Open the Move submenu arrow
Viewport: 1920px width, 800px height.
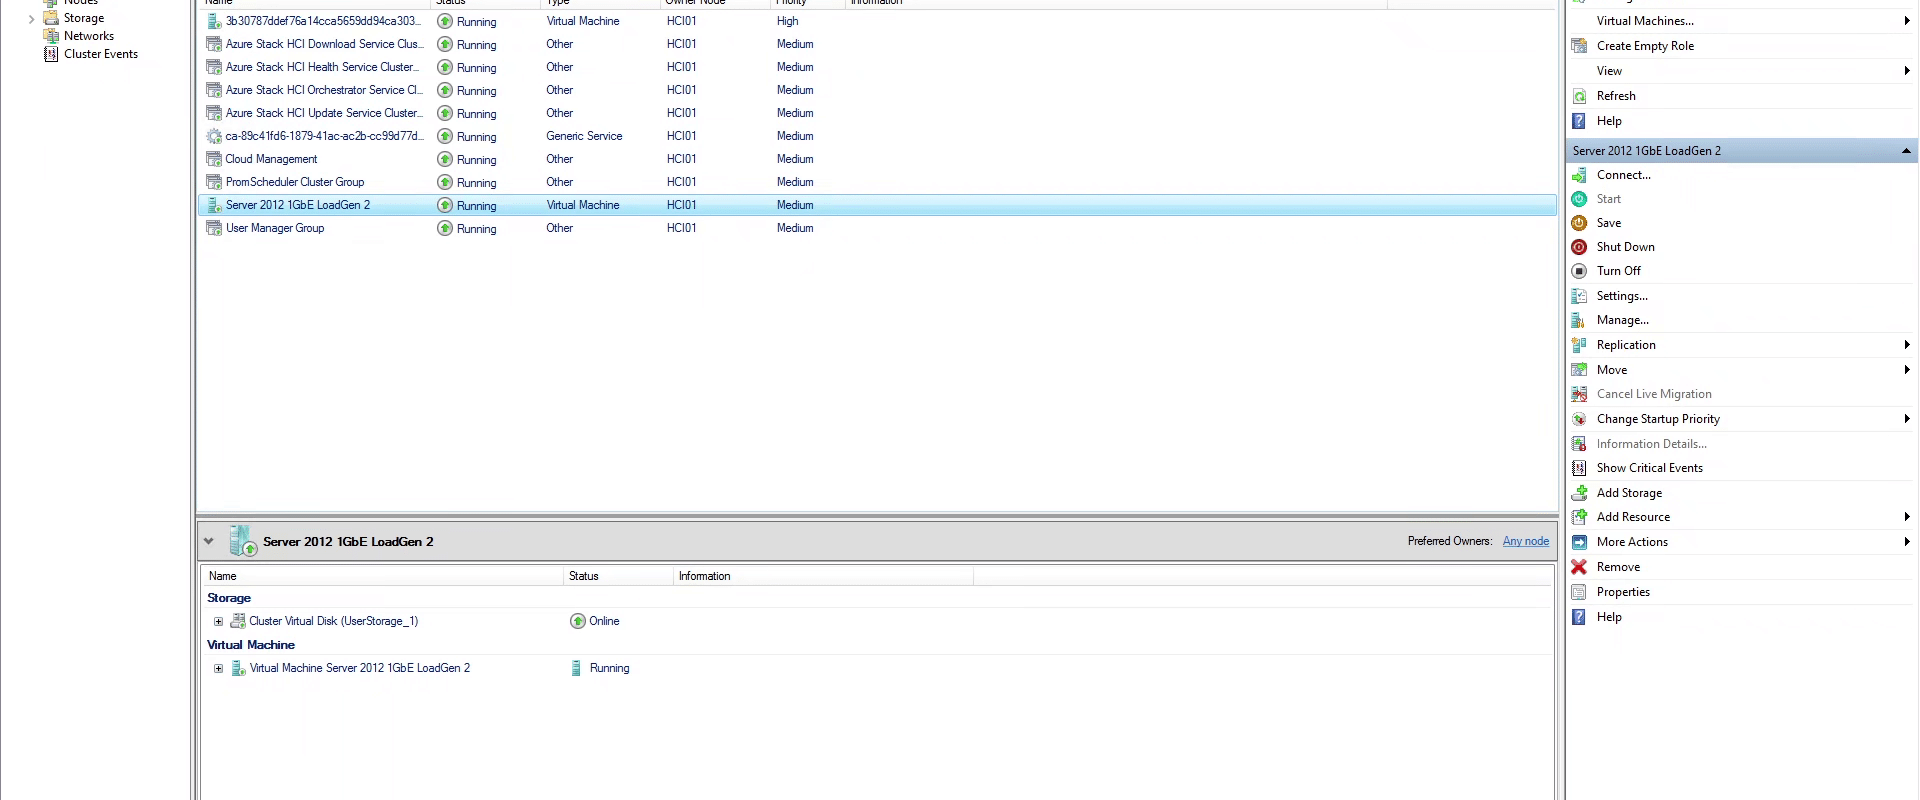click(x=1907, y=370)
